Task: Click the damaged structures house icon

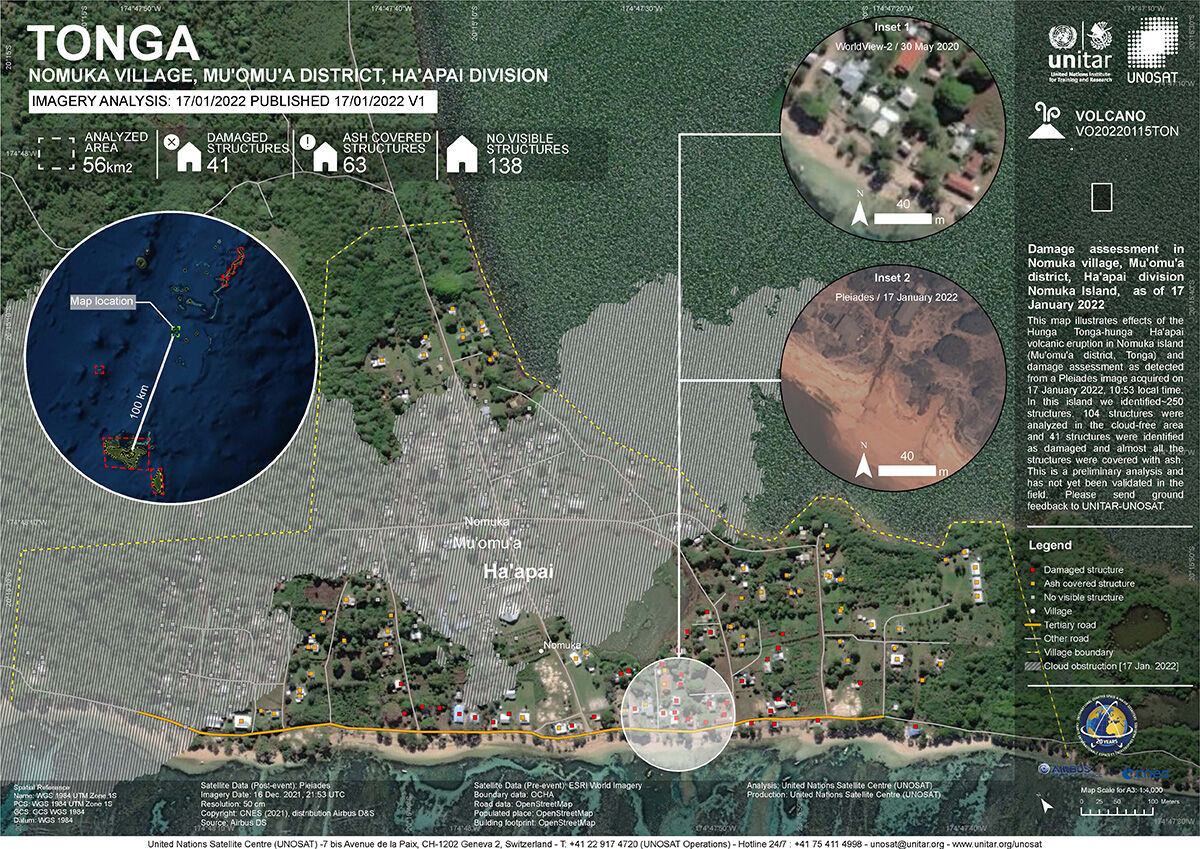Action: coord(189,154)
